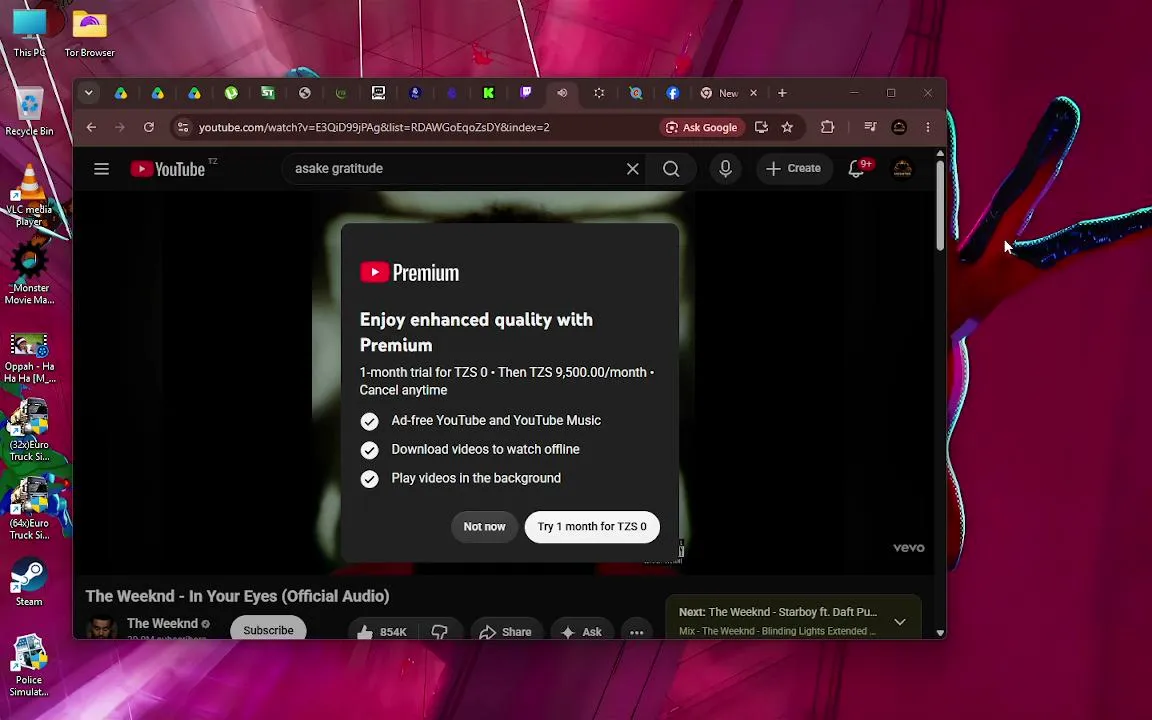Reload the page in the browser
Screen dimensions: 1152x720
[149, 127]
